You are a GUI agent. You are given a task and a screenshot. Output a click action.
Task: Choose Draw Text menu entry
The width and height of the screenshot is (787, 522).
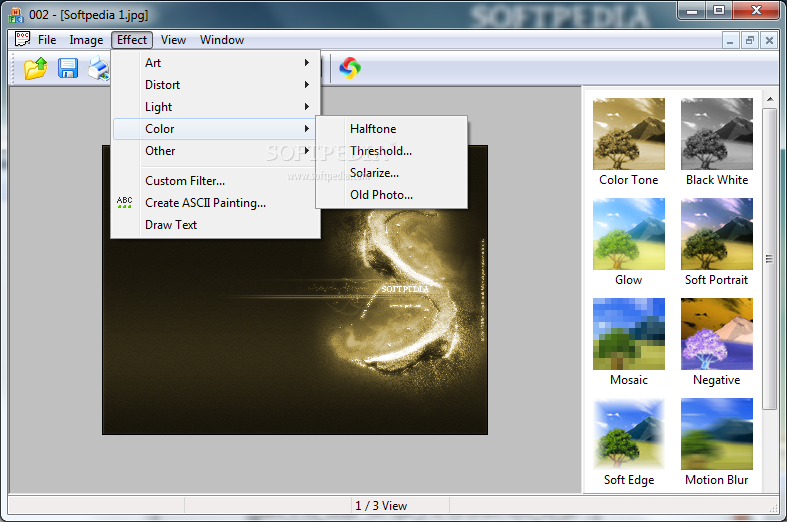pos(216,225)
